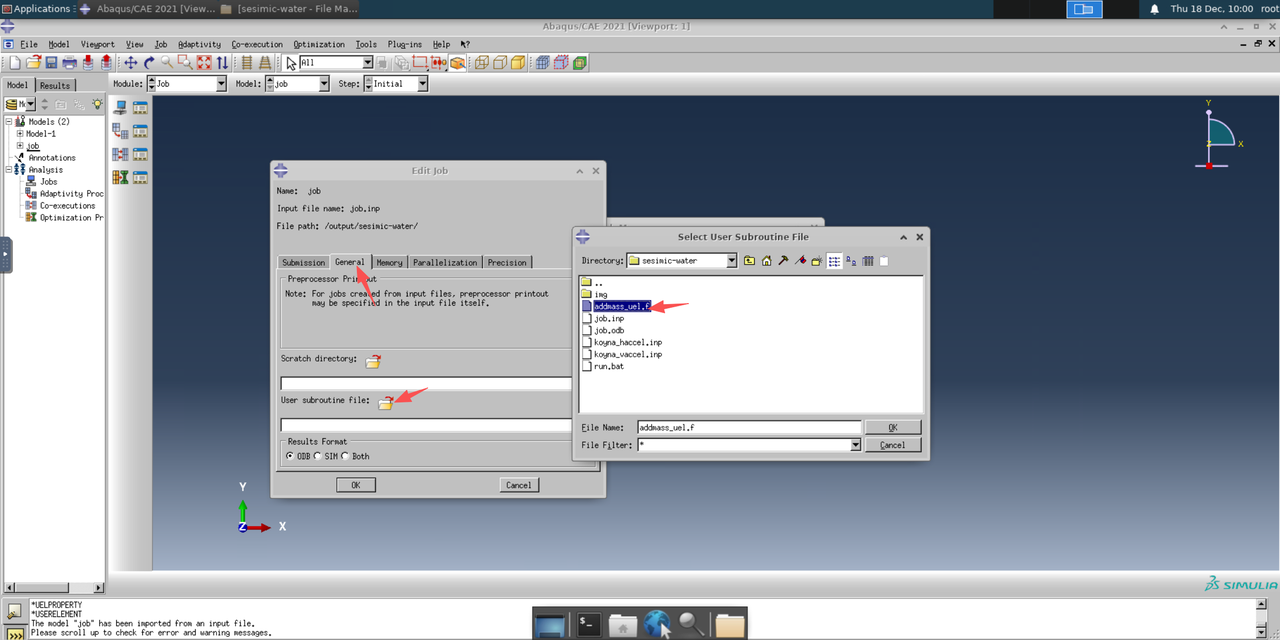Save the model database with the floppy icon

pos(51,63)
